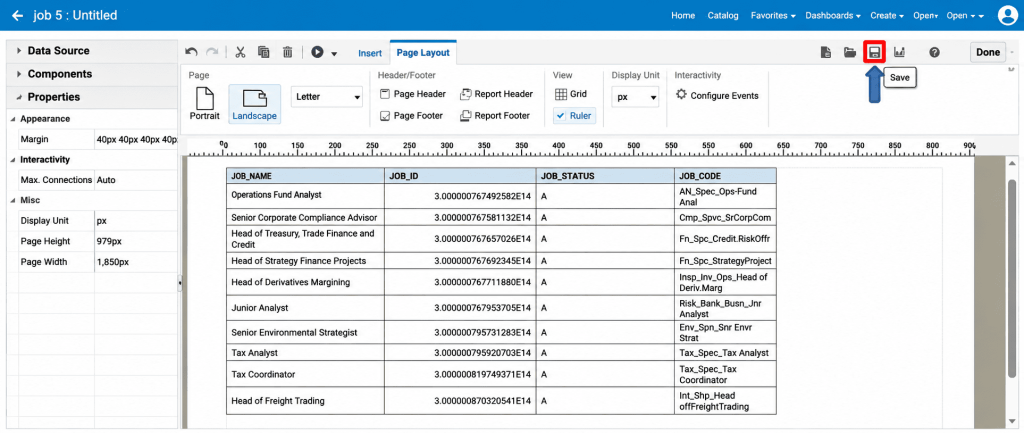Click the Senior Corporate Compliance Advisor cell
This screenshot has width=1024, height=433.
[305, 217]
